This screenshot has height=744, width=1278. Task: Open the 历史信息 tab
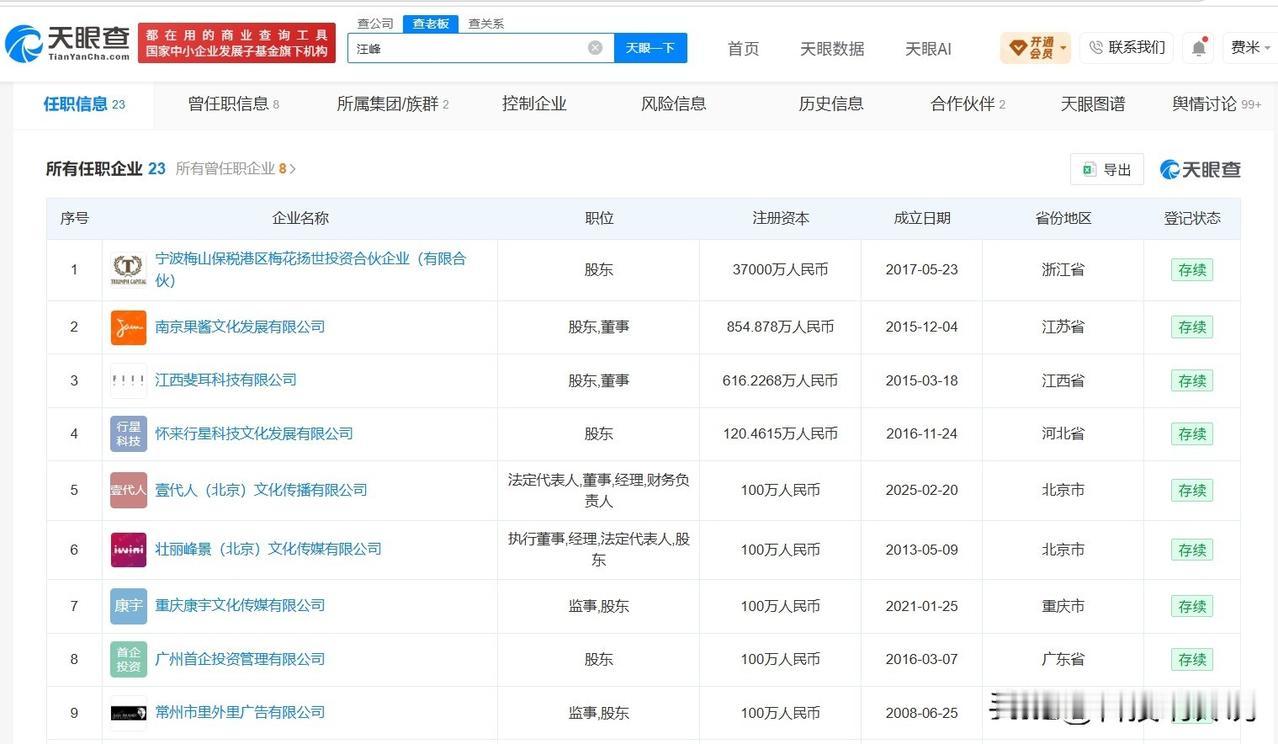[831, 104]
